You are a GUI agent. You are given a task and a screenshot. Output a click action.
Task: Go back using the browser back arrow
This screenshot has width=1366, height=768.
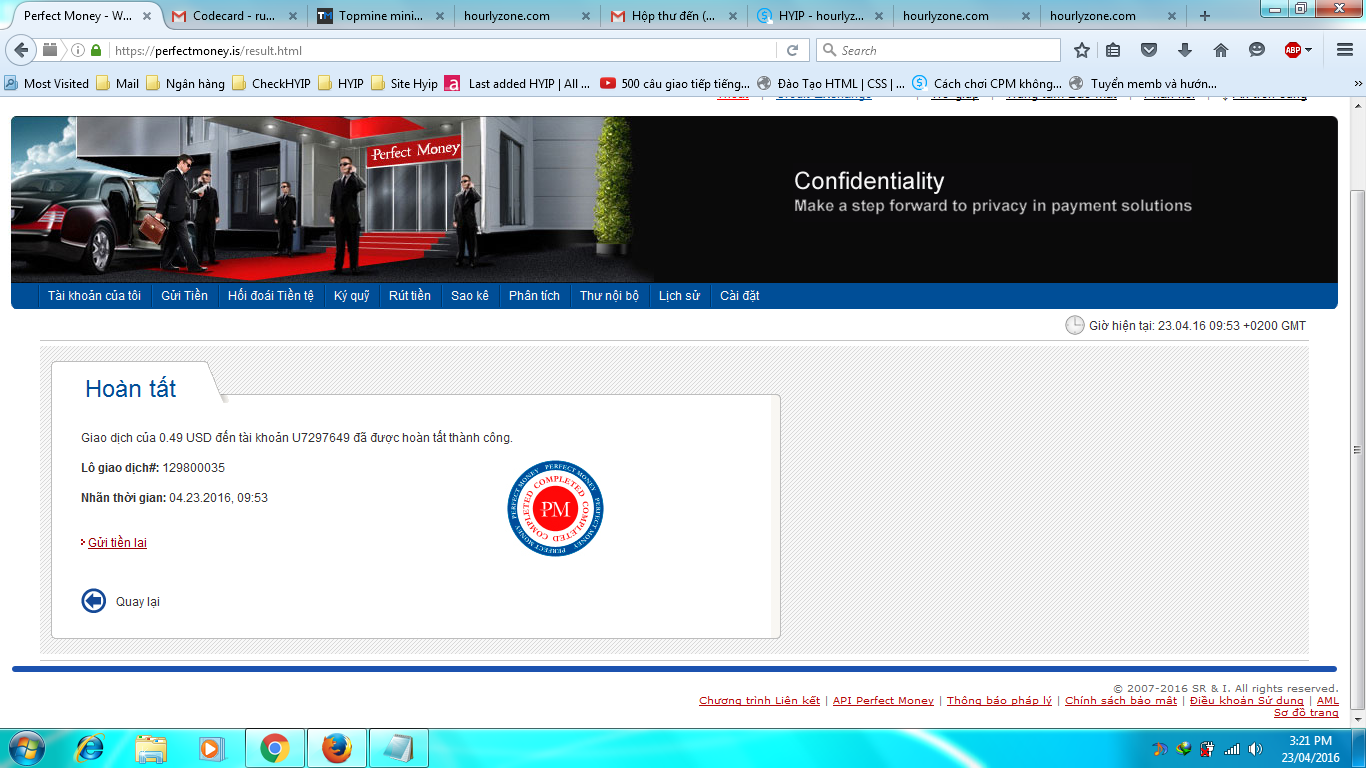coord(22,50)
